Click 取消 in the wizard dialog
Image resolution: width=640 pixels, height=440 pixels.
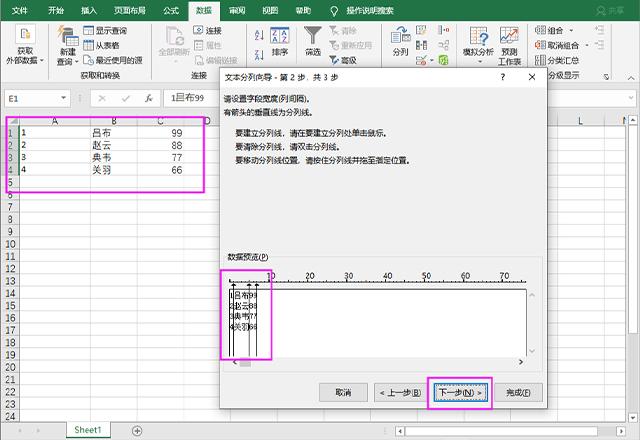point(343,393)
